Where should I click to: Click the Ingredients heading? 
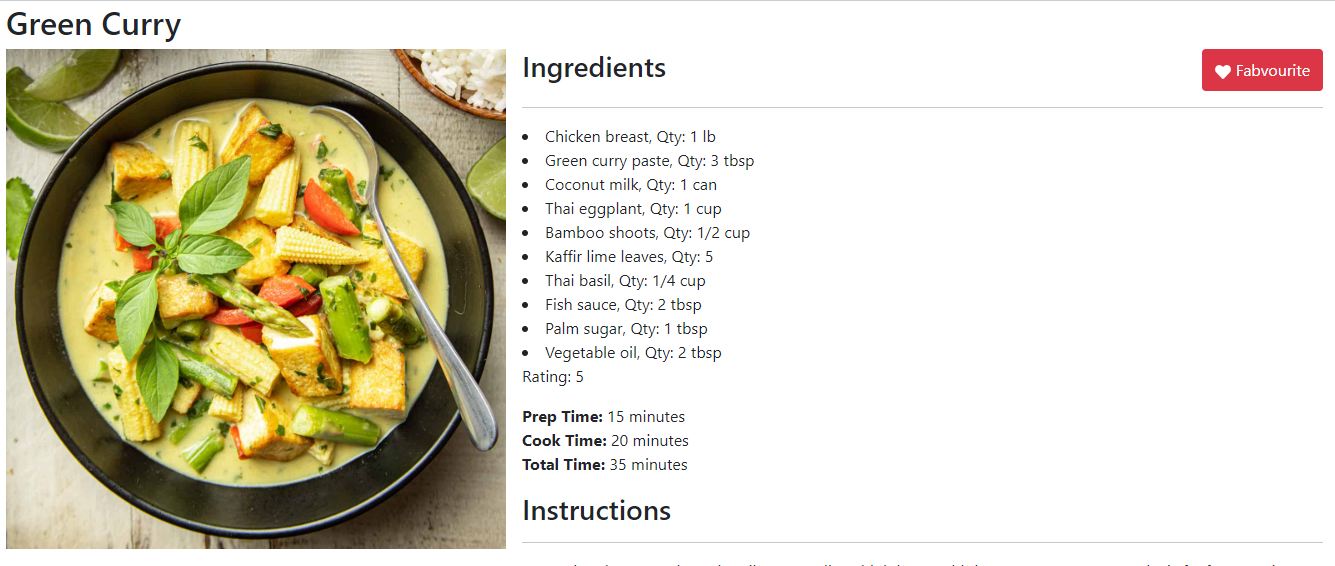tap(594, 68)
